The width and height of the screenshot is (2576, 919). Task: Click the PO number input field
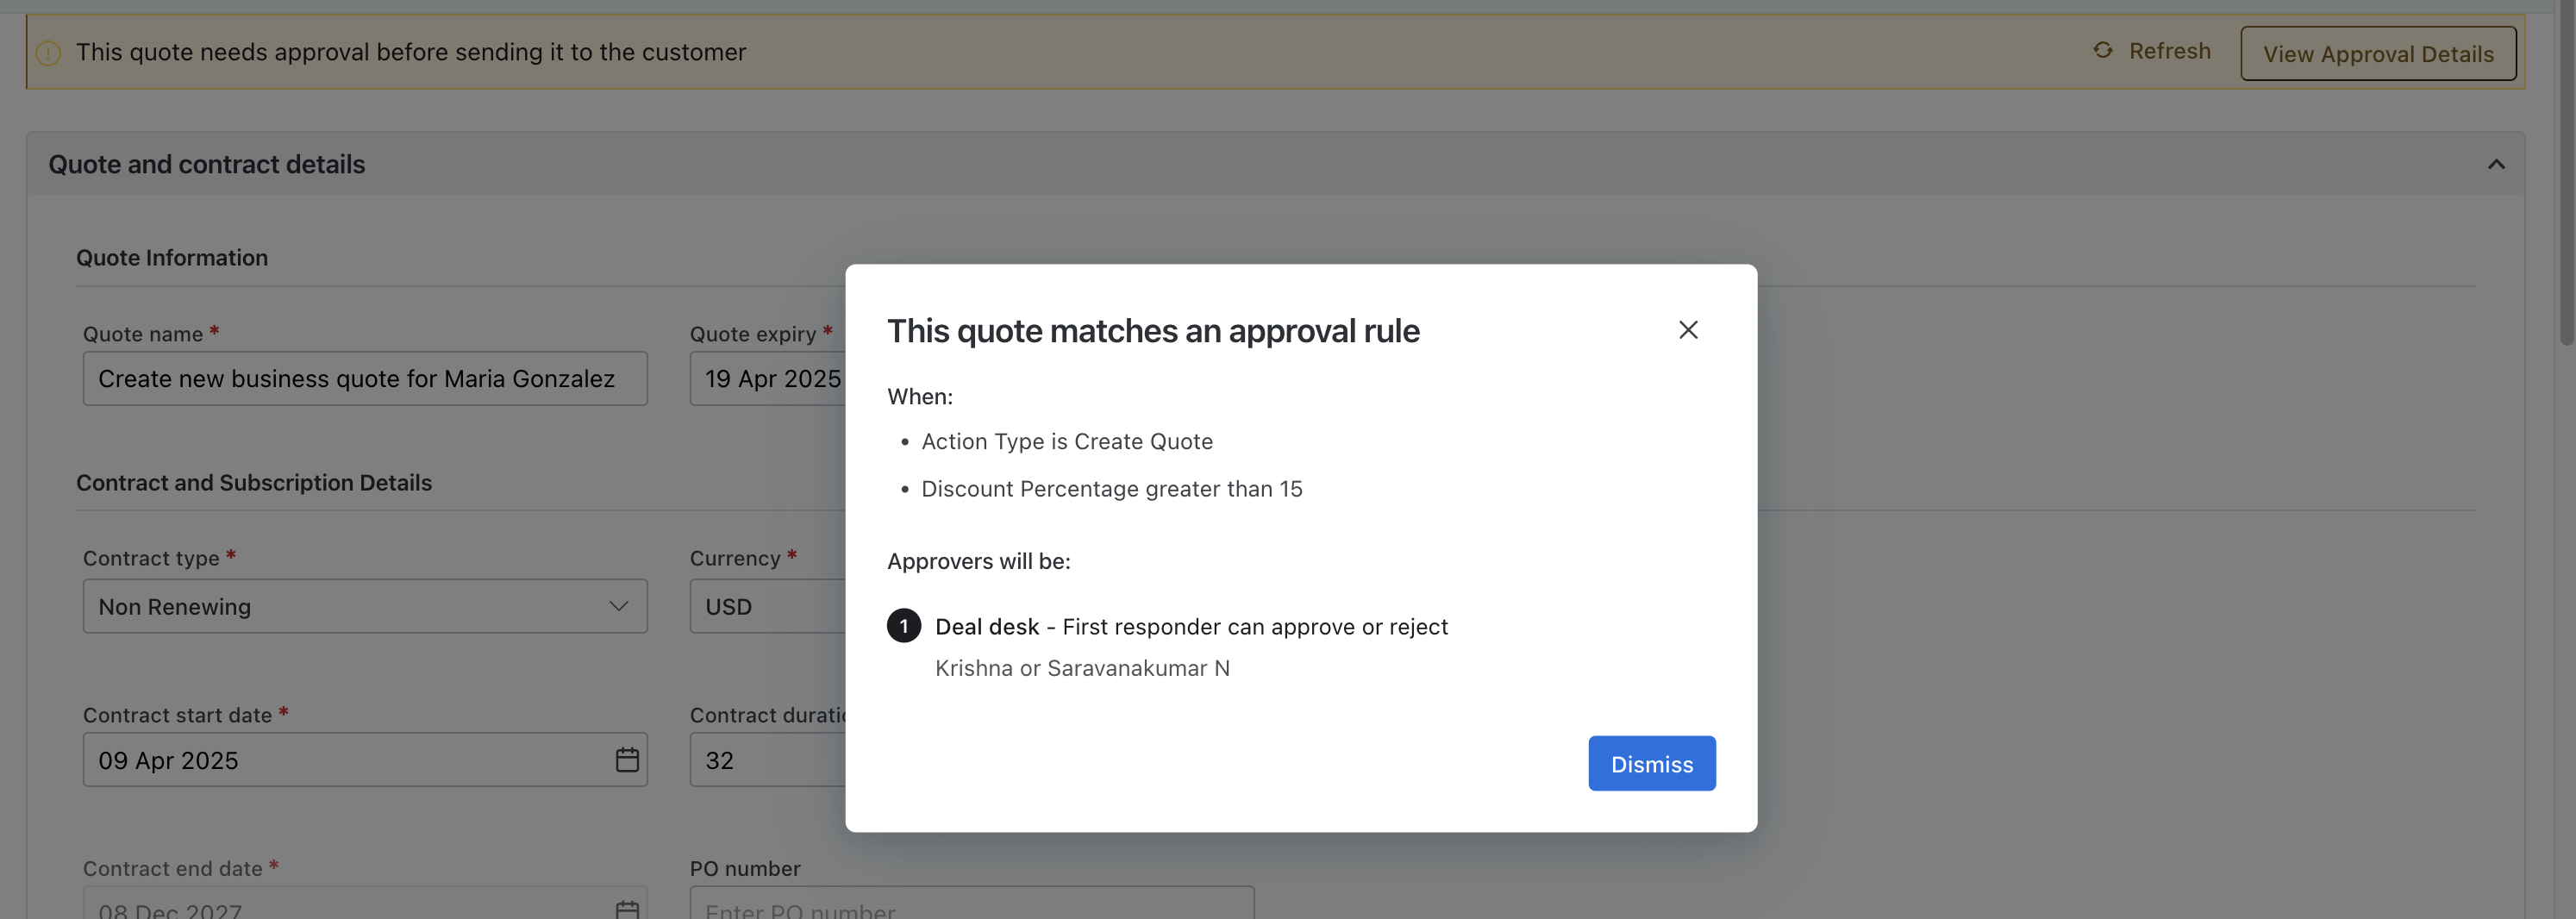pyautogui.click(x=970, y=906)
